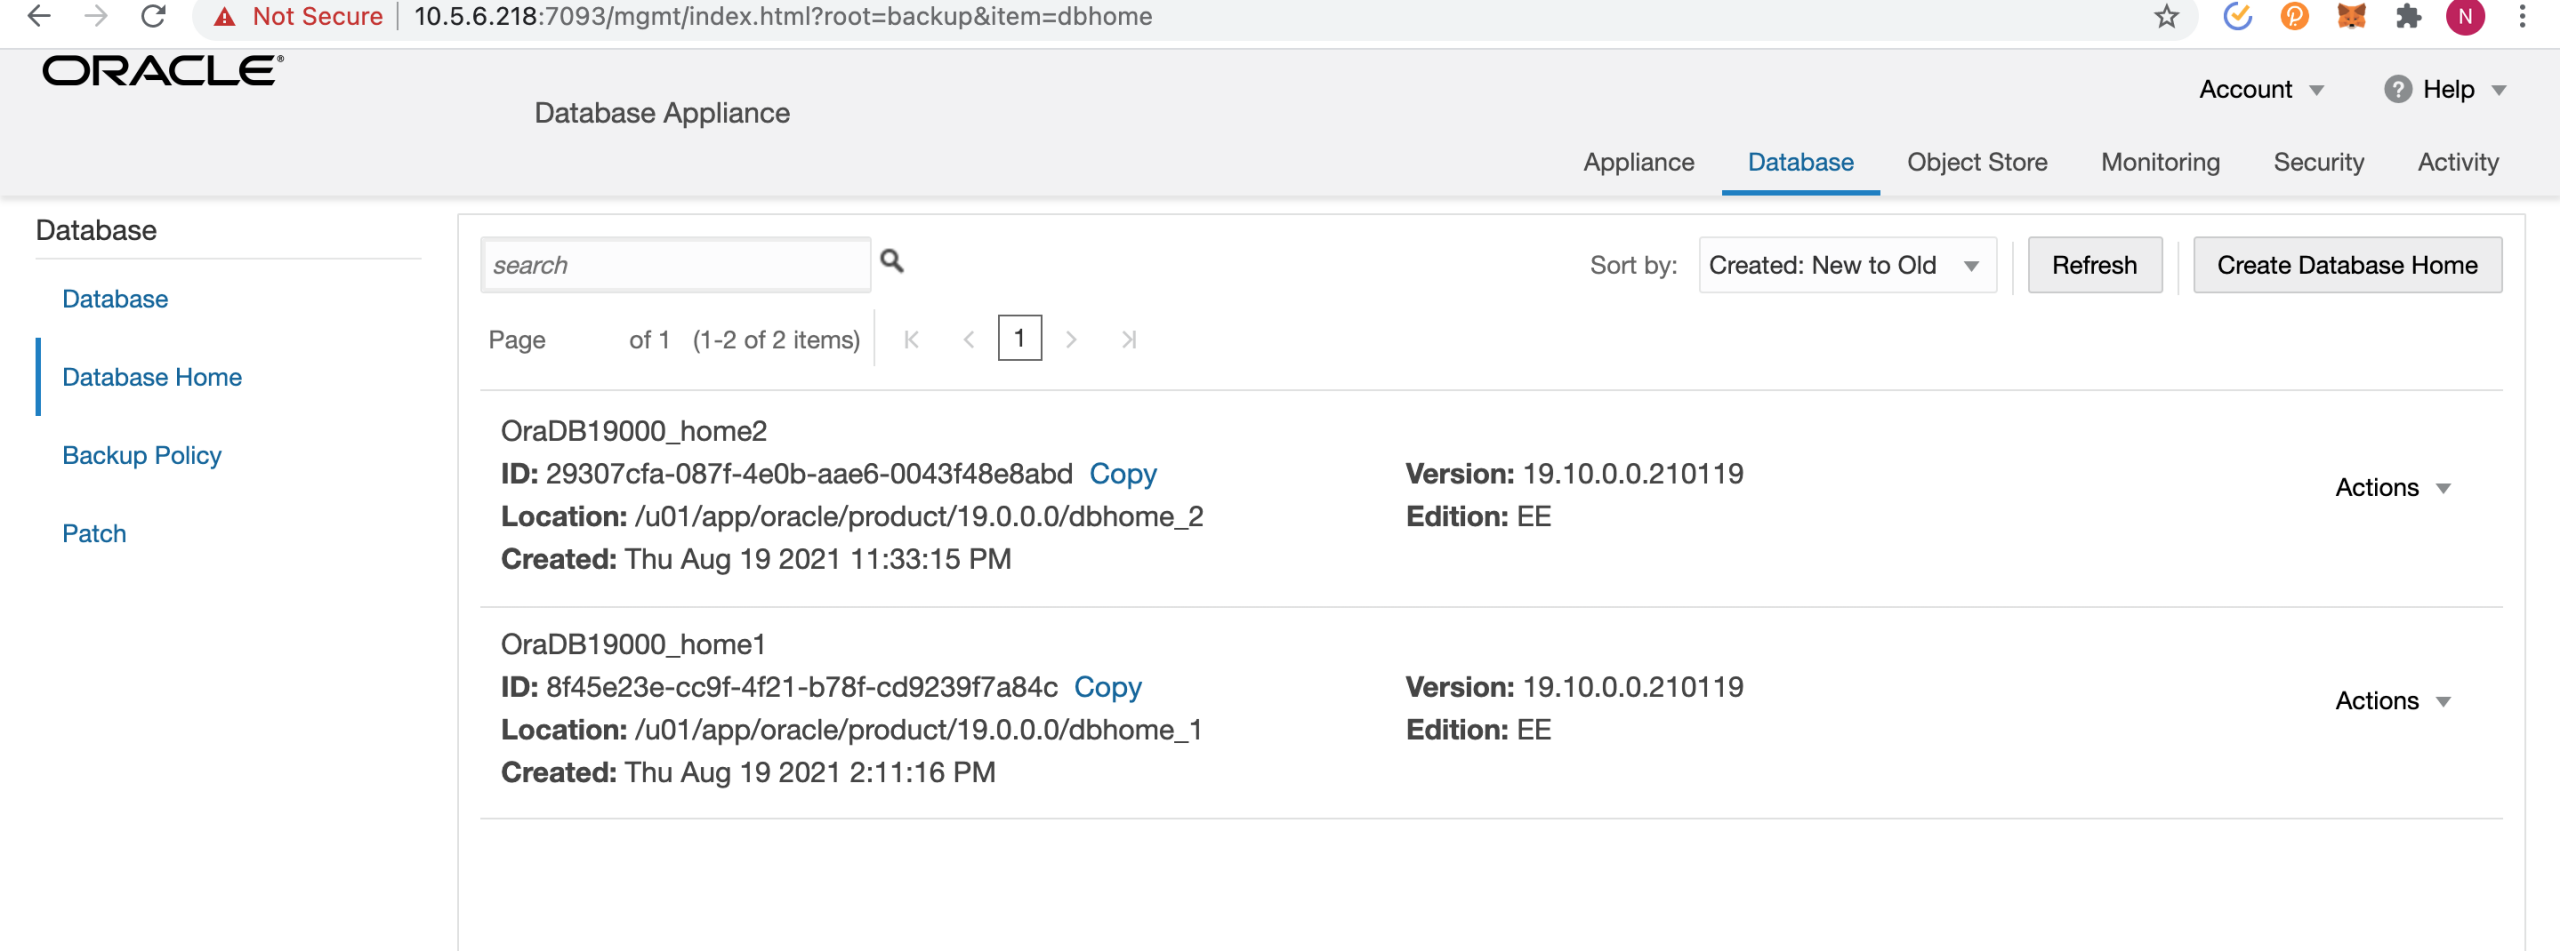The height and width of the screenshot is (951, 2560).
Task: Open the MetaMask fox extension
Action: 2351,16
